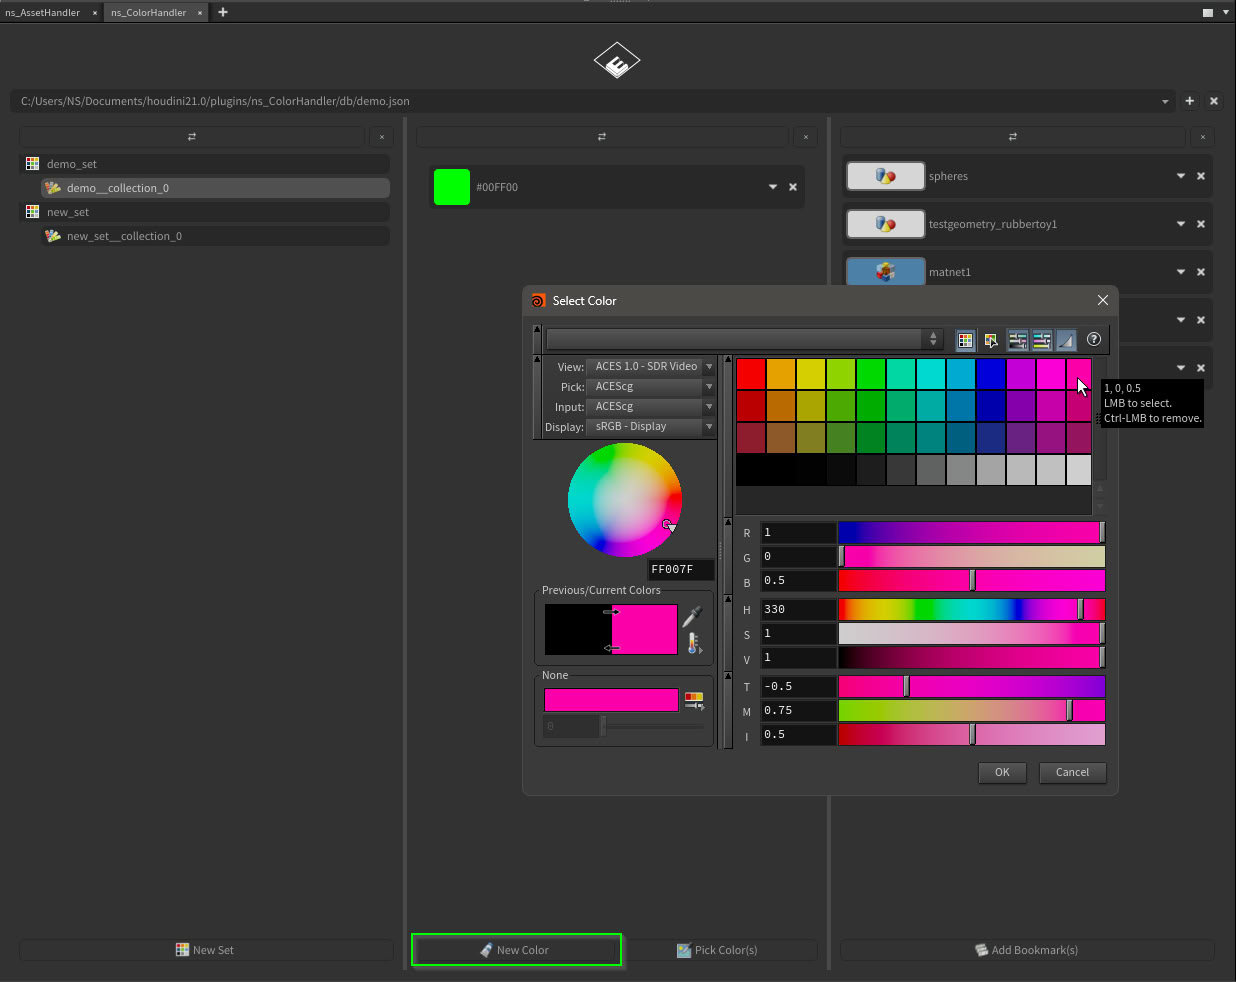Switch to the ns_AssetHandler tab
This screenshot has width=1236, height=982.
[43, 13]
